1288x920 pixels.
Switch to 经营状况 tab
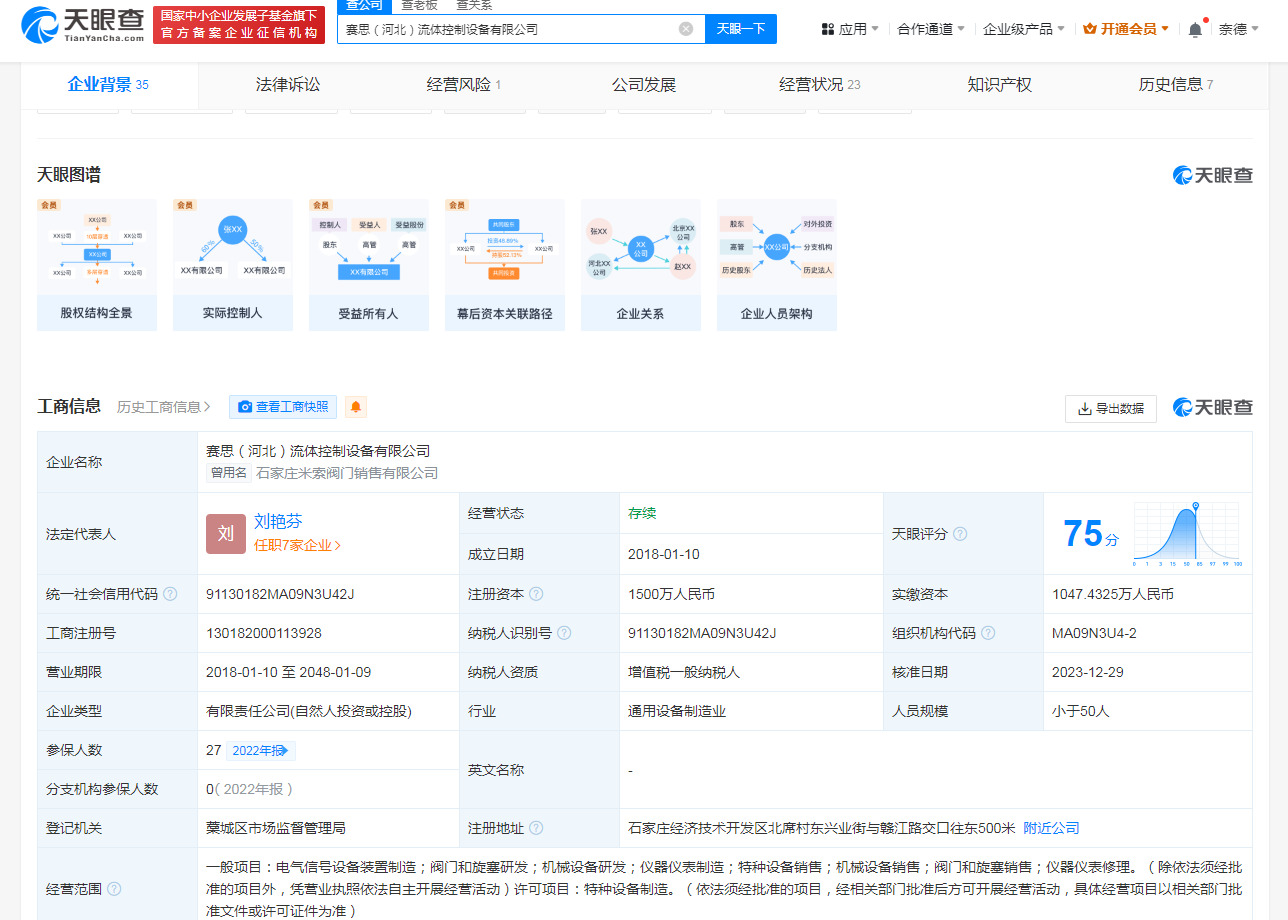820,85
